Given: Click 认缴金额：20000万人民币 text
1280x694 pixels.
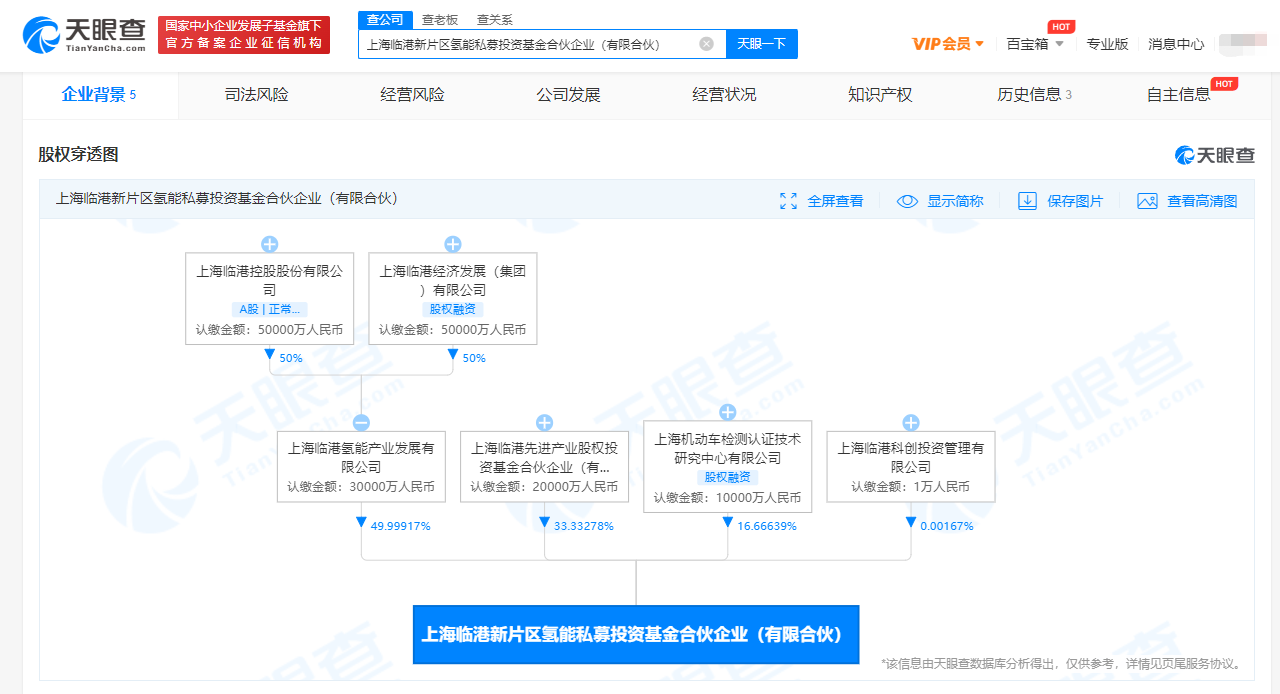Looking at the screenshot, I should point(544,487).
